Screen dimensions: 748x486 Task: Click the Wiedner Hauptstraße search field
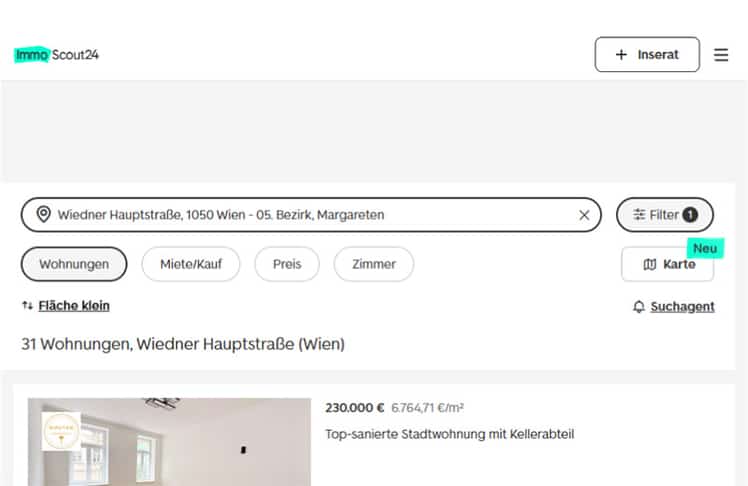coord(311,215)
